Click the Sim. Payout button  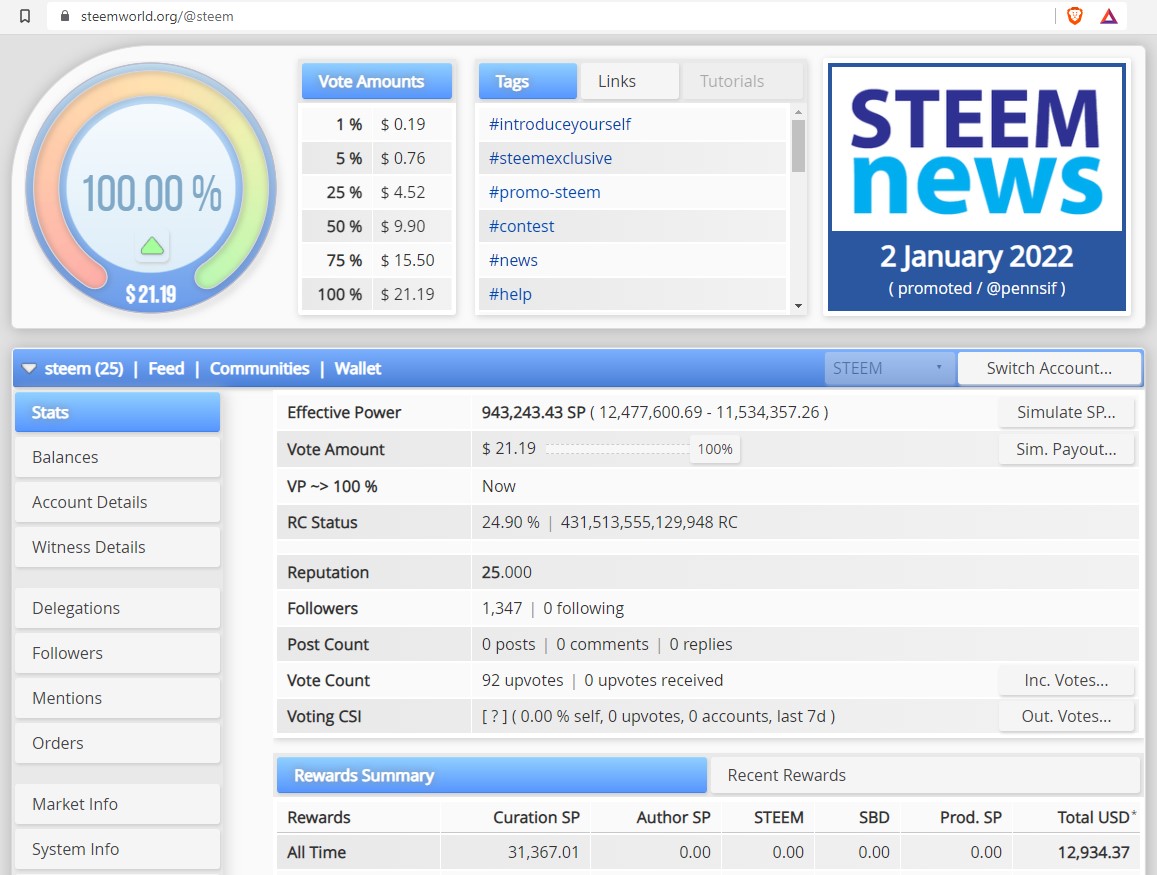(1066, 449)
